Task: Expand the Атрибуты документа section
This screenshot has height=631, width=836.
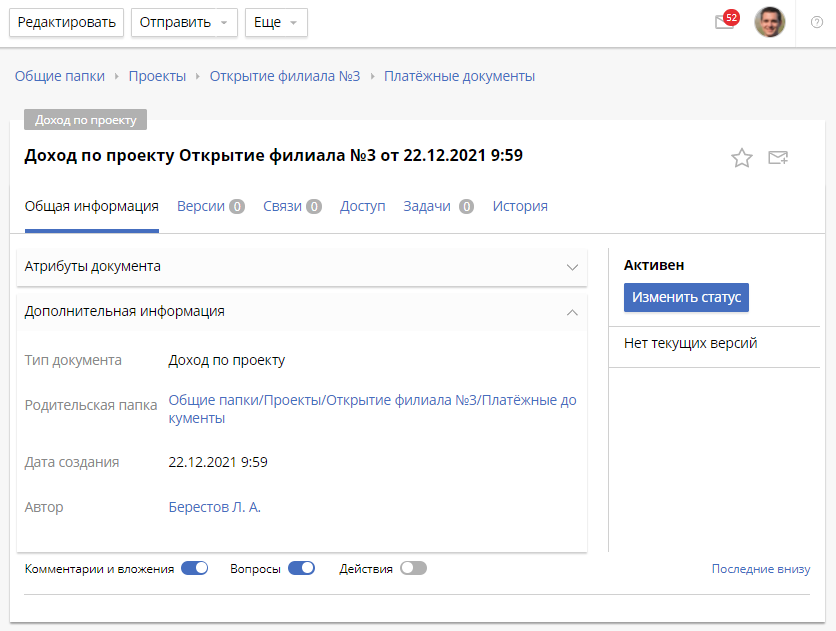Action: point(572,267)
